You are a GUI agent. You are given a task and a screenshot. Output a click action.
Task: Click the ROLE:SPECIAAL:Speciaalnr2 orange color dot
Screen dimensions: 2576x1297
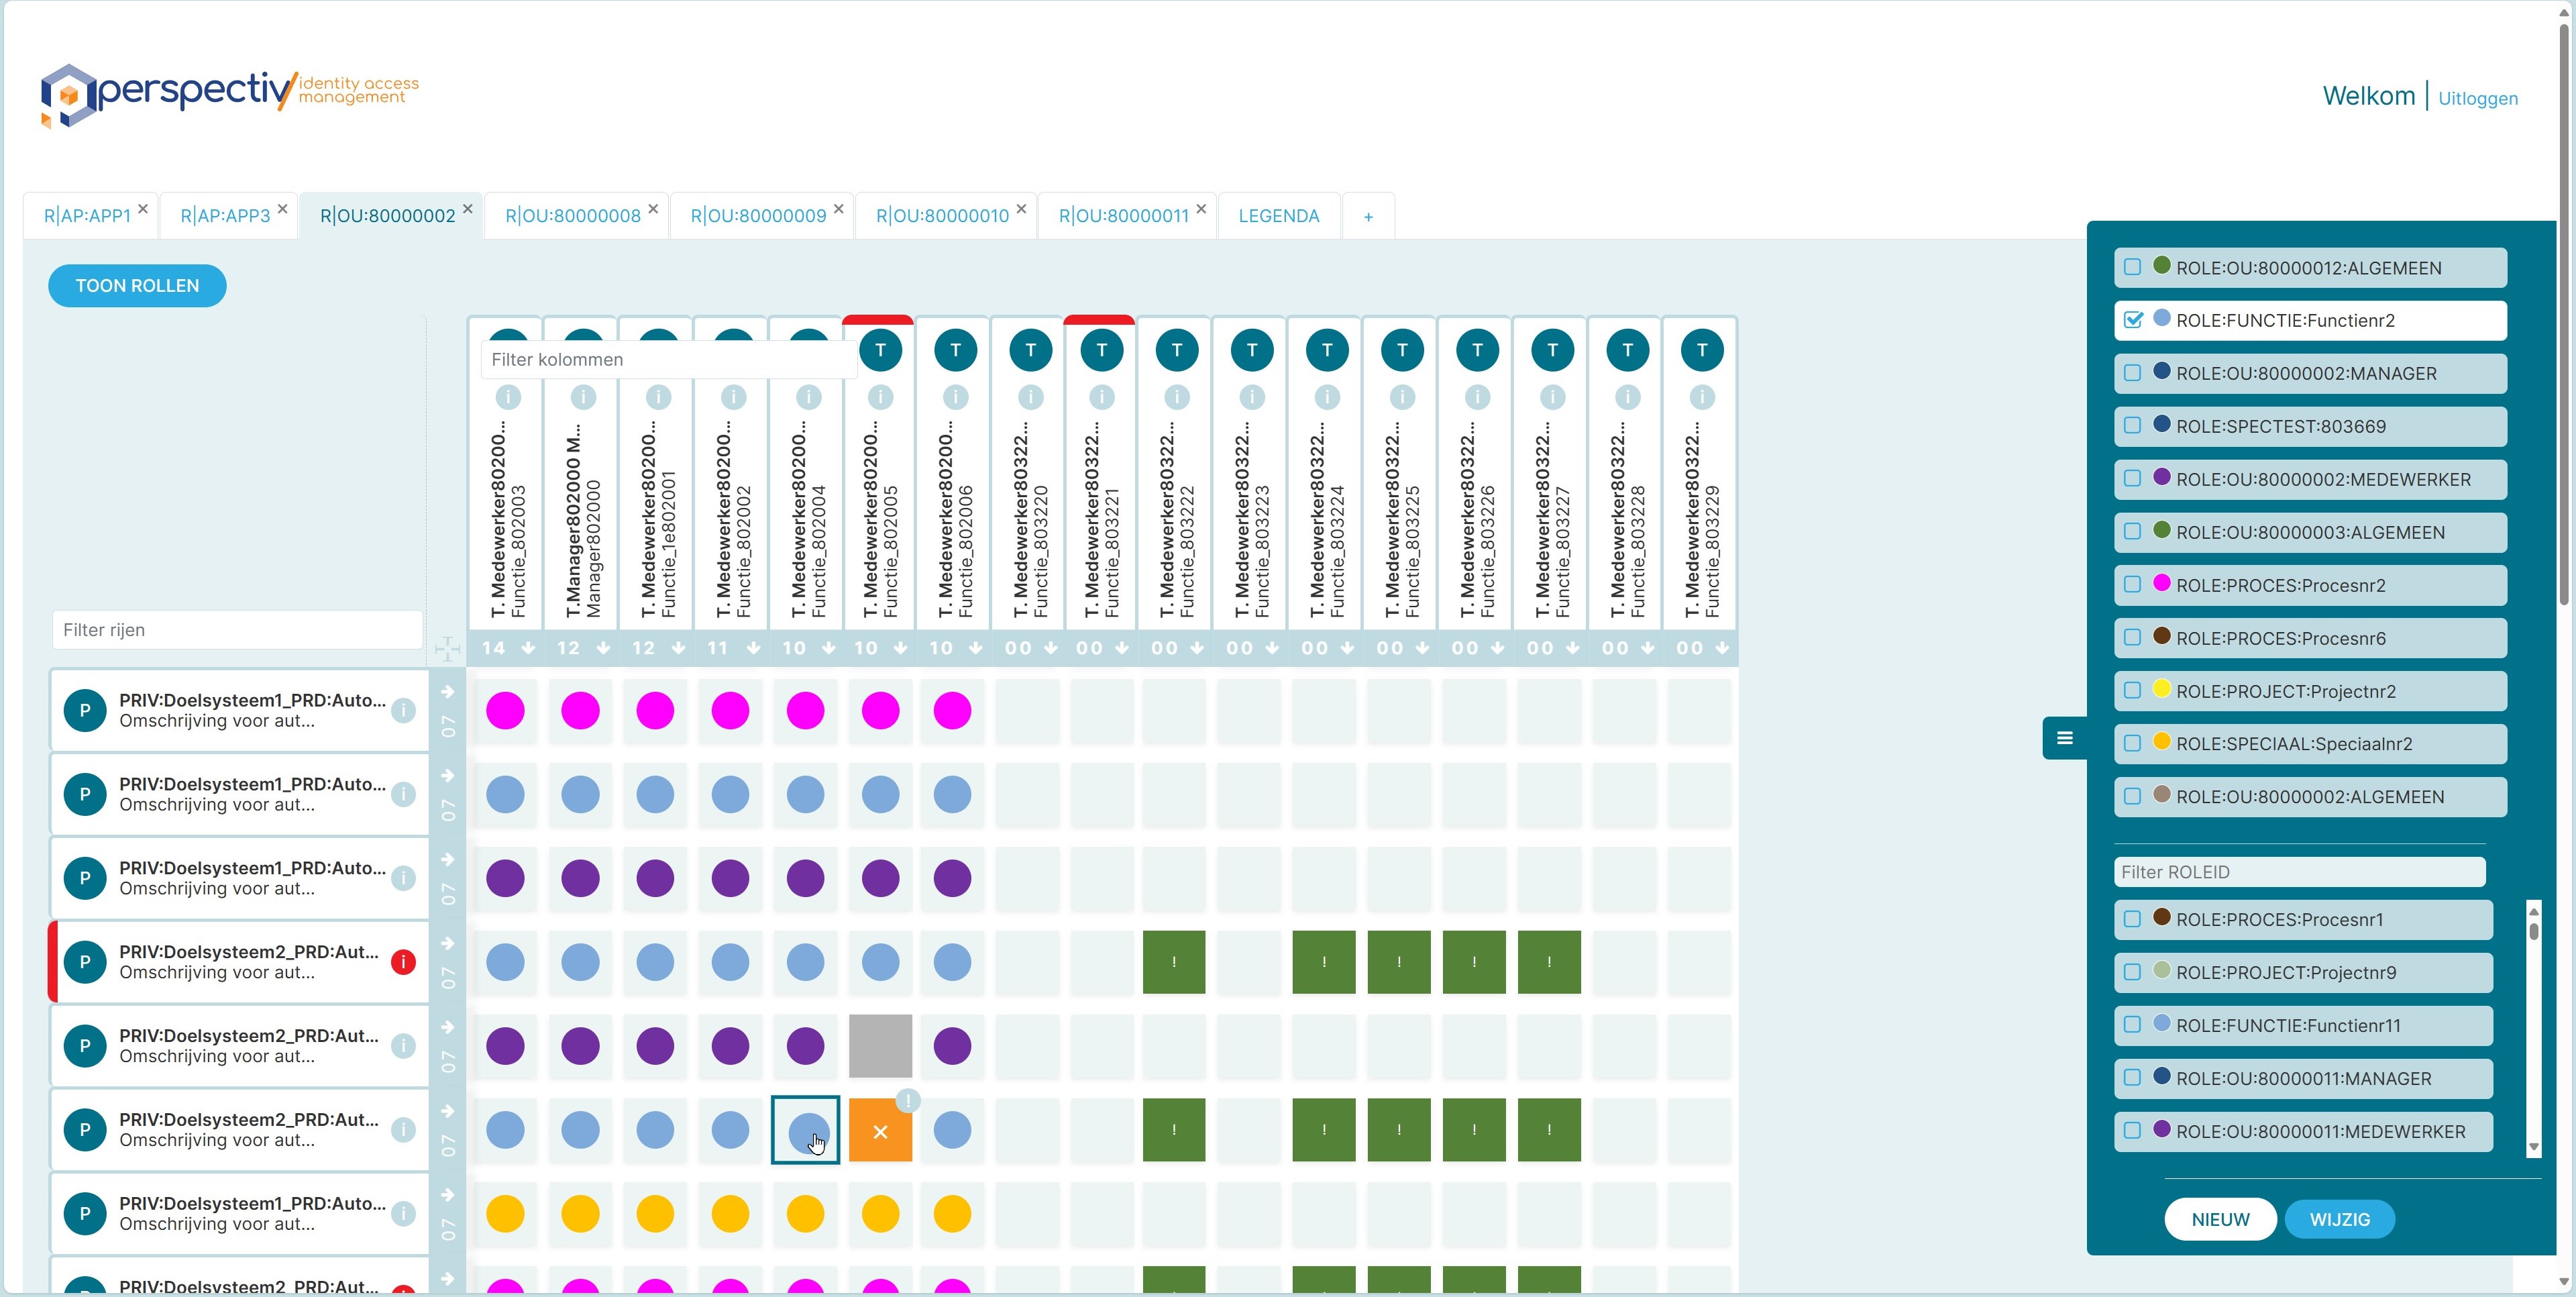pos(2161,741)
